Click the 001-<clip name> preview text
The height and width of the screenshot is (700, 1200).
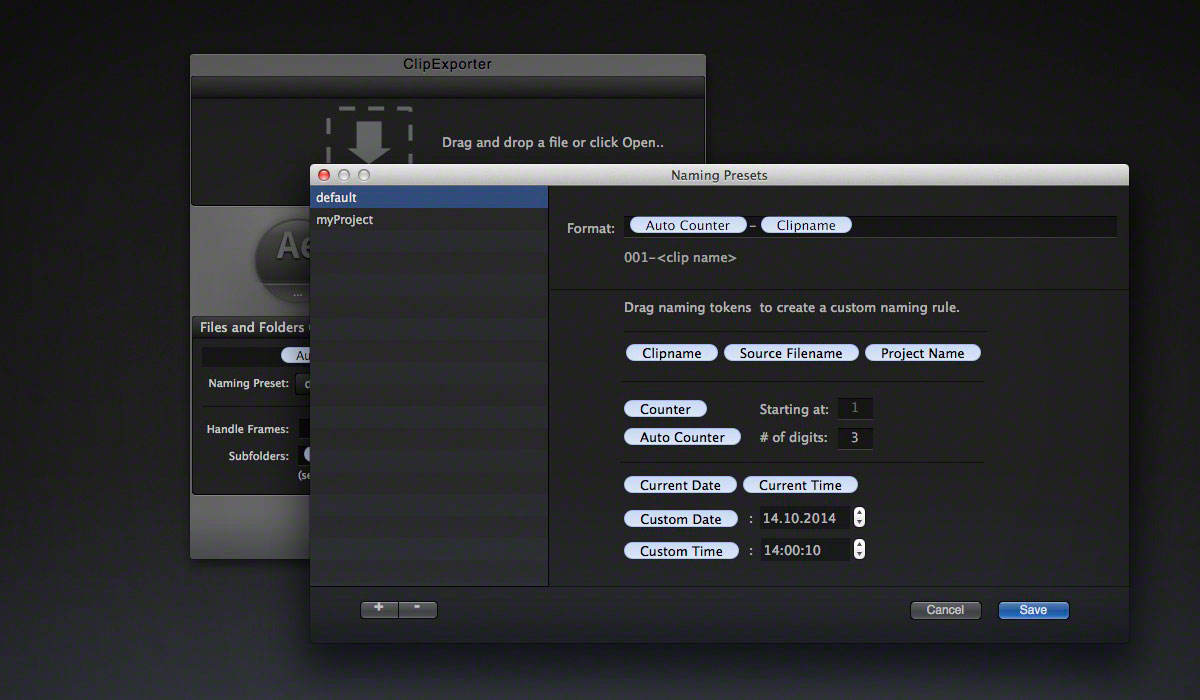tap(680, 258)
